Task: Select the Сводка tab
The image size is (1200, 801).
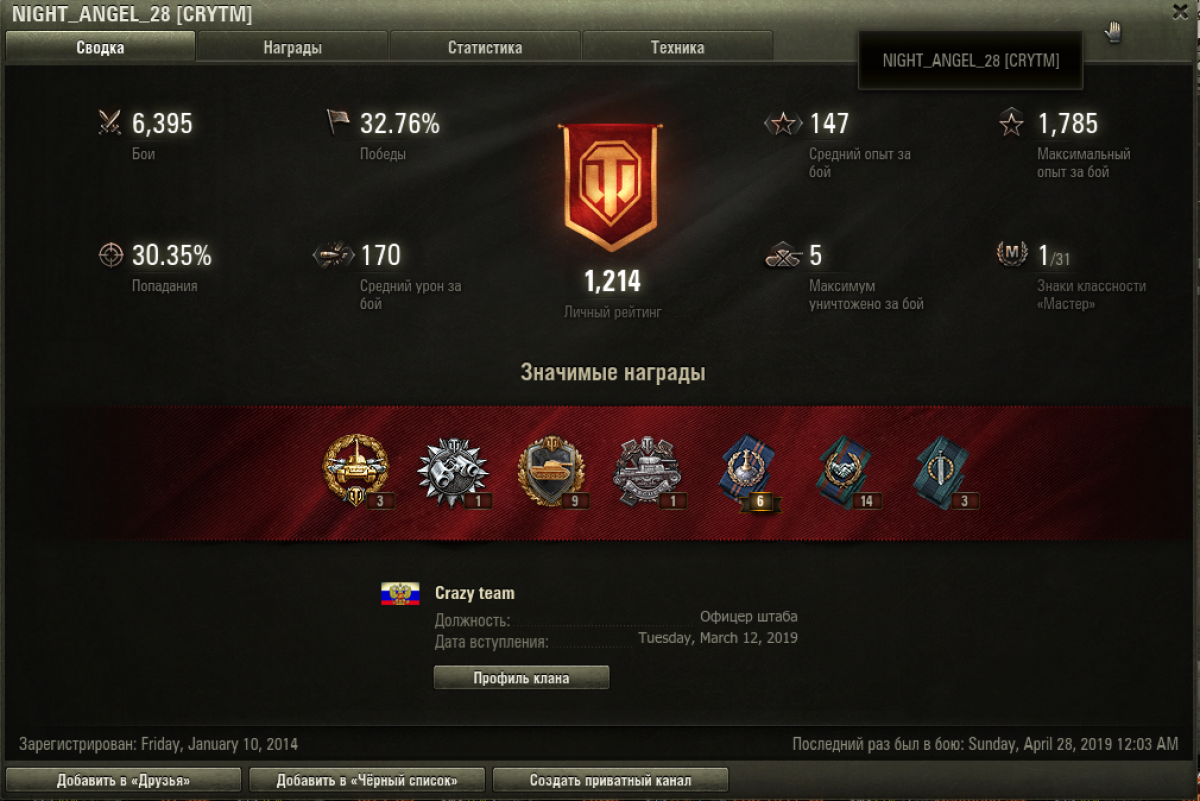Action: point(100,47)
